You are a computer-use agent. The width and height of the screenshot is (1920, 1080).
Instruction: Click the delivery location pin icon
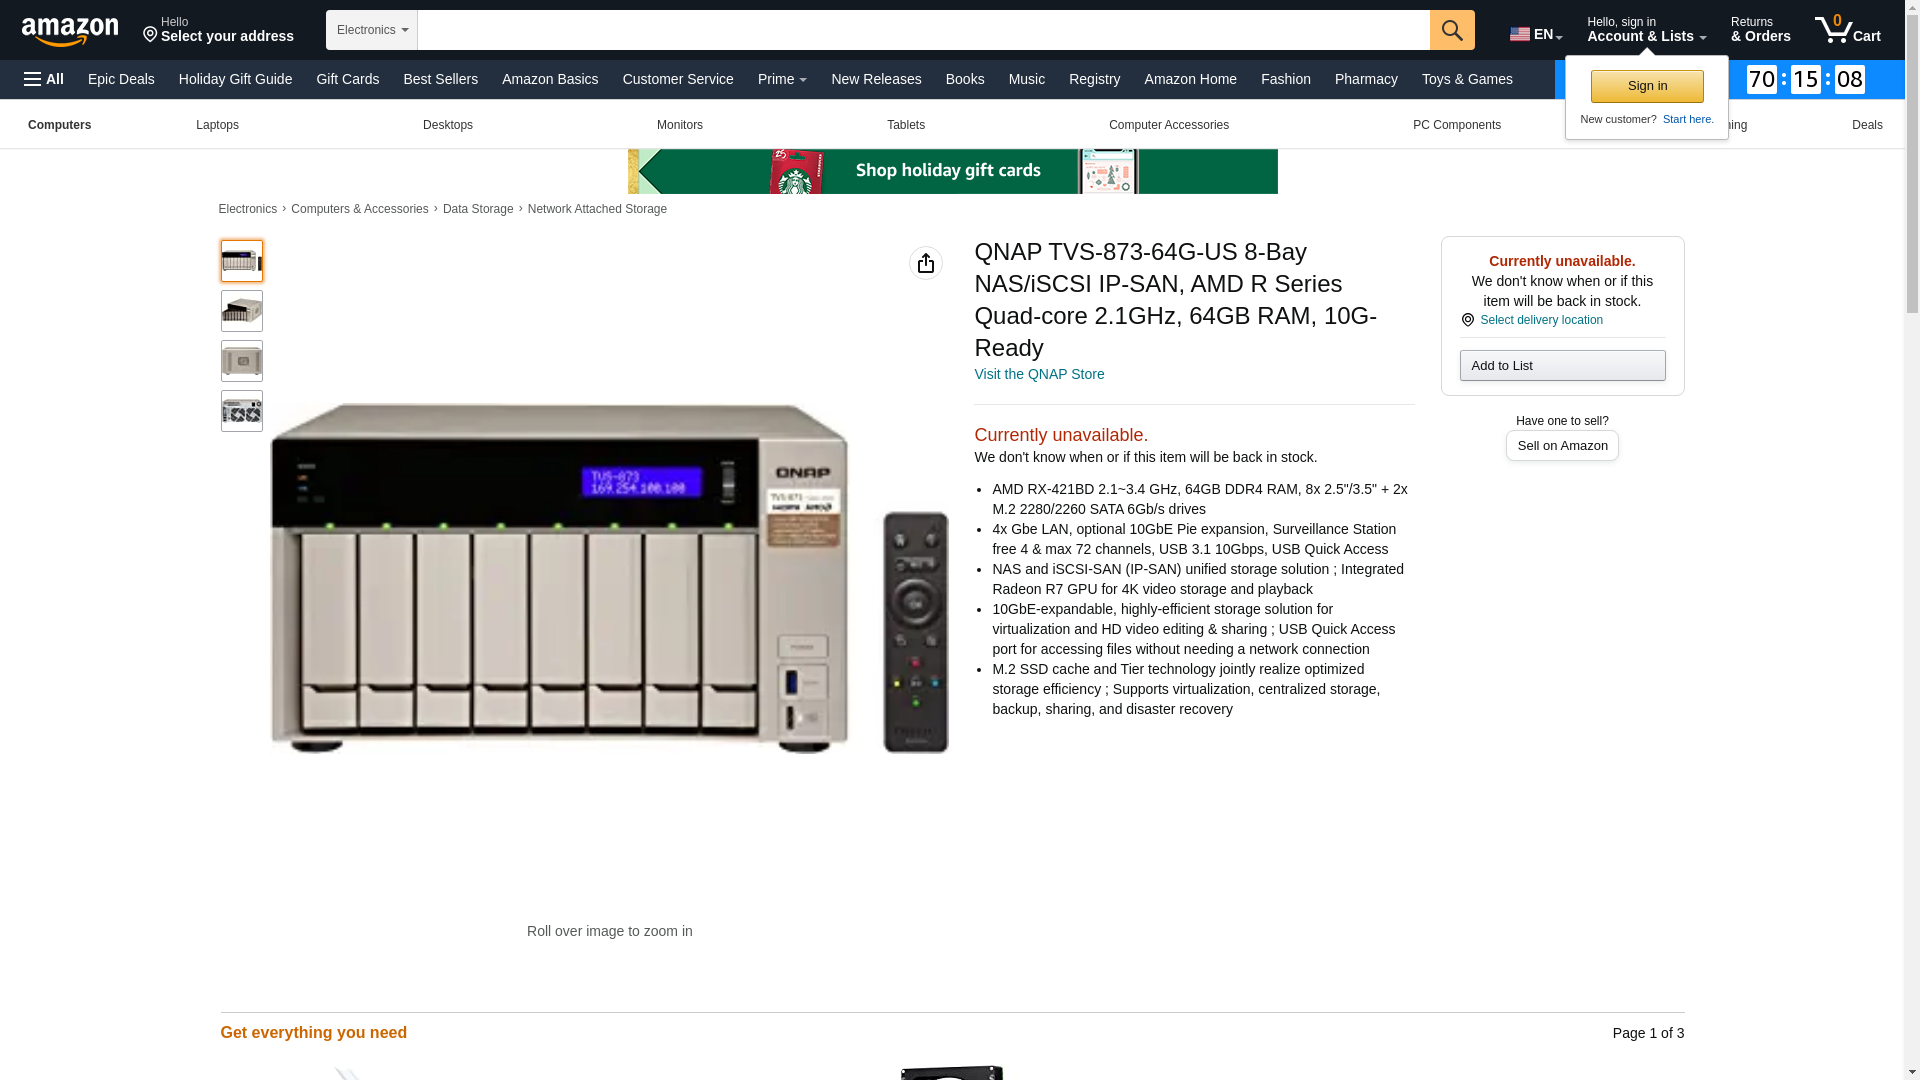[1467, 320]
